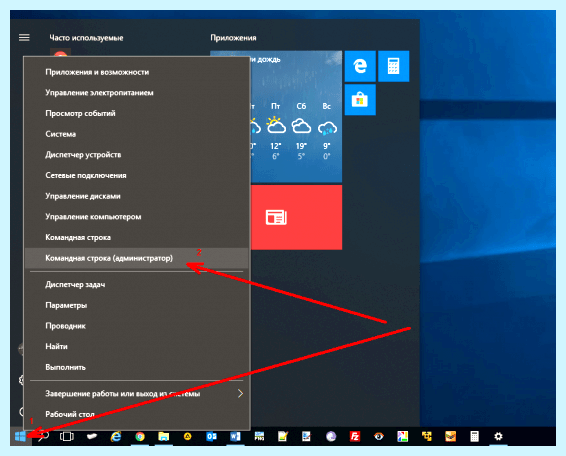
Task: Open Settings gear on the taskbar
Action: [x=498, y=437]
